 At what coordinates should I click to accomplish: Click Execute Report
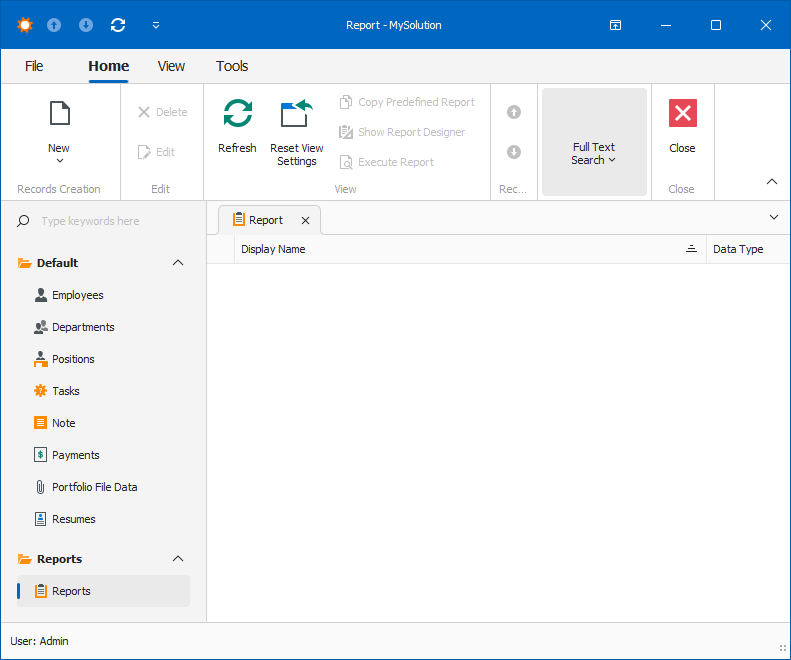tap(386, 162)
